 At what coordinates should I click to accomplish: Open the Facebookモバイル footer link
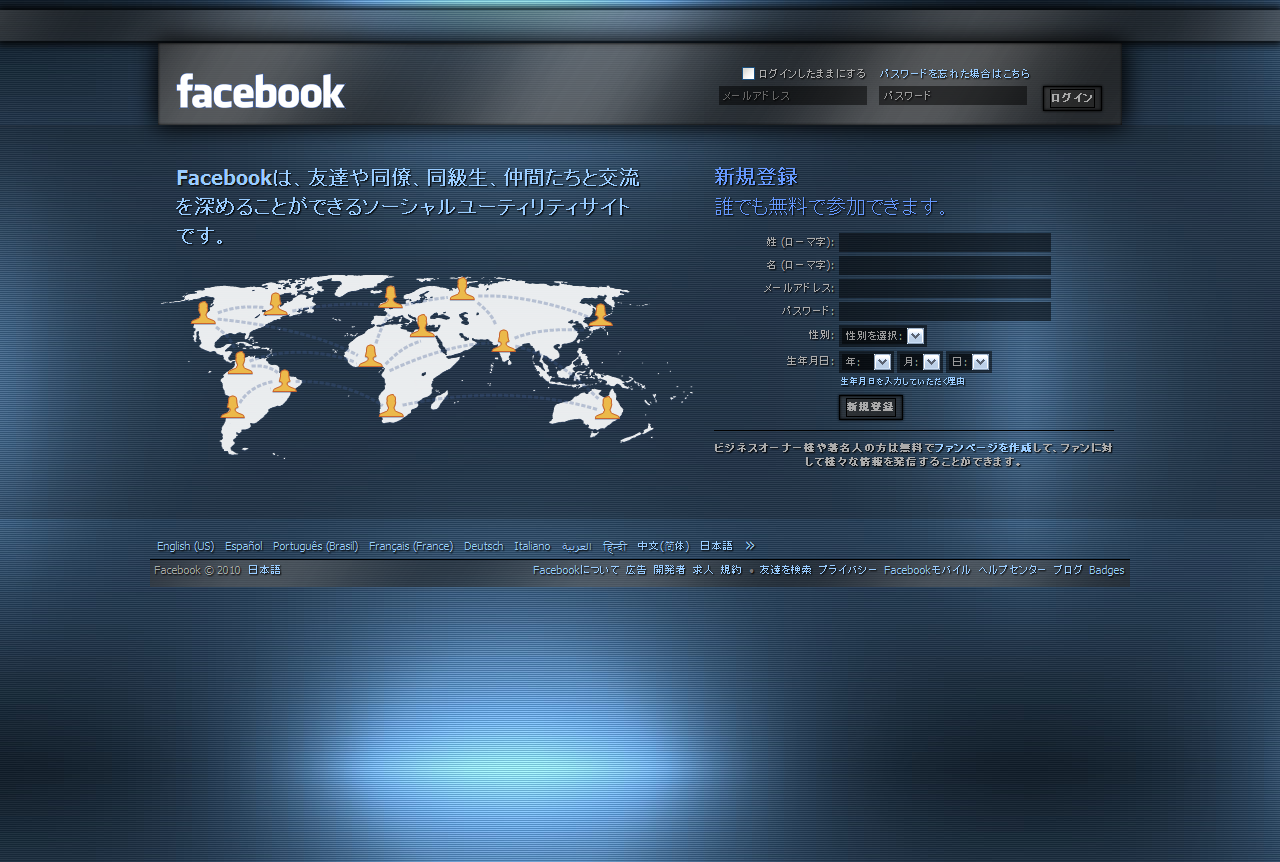tap(927, 570)
